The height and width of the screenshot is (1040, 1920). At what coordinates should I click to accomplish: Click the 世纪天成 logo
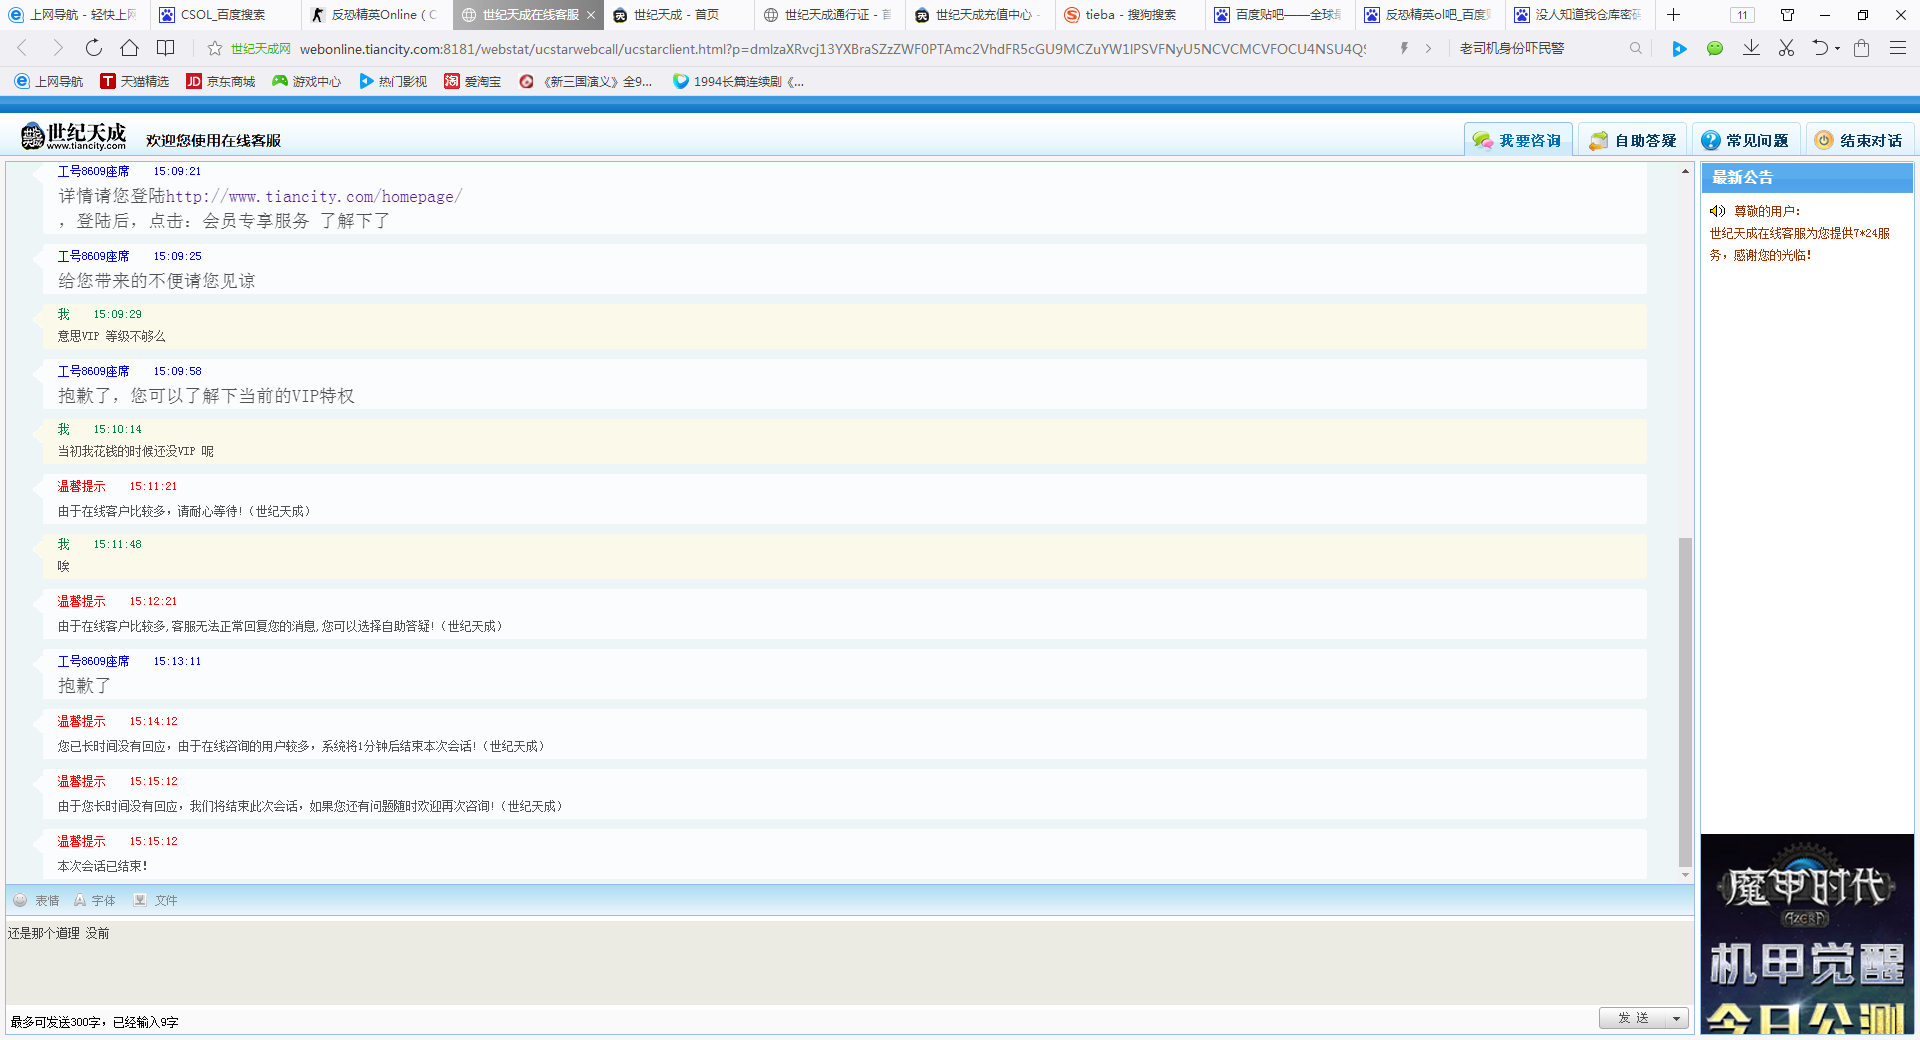(74, 137)
